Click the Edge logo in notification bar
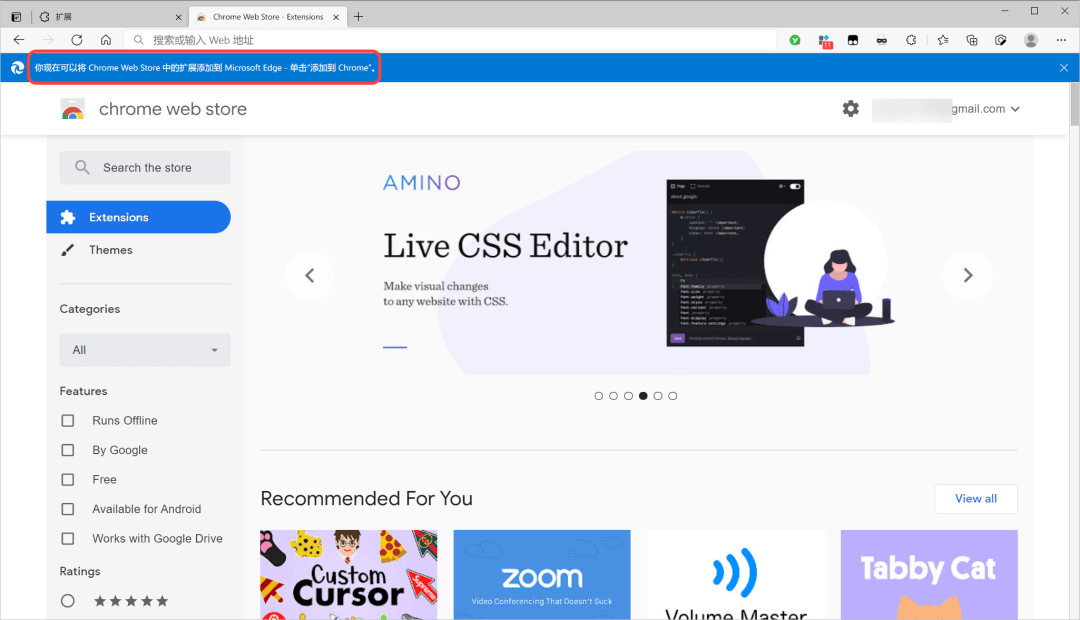Viewport: 1080px width, 620px height. click(17, 68)
